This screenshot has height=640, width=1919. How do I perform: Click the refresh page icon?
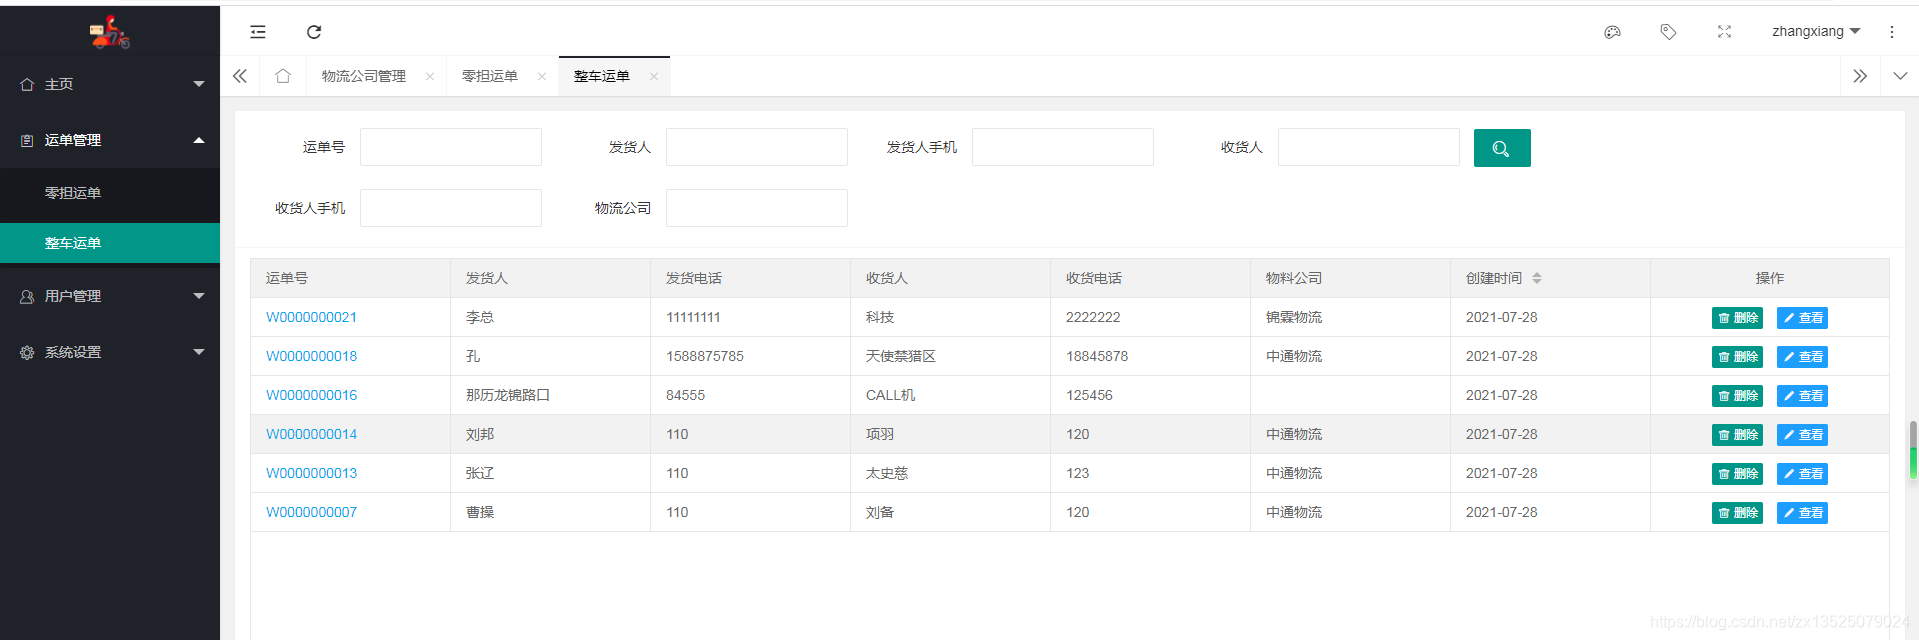pyautogui.click(x=314, y=32)
